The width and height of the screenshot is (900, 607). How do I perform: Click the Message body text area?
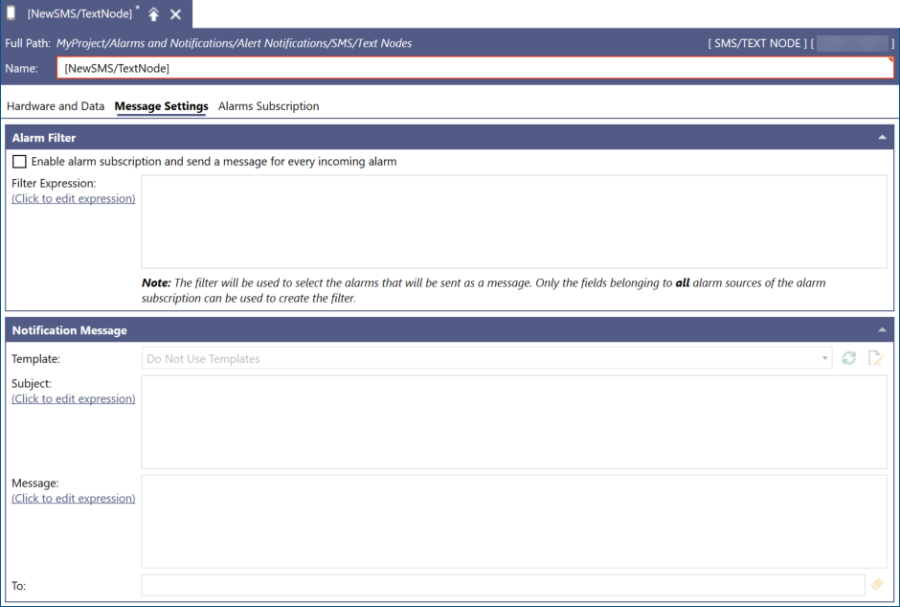pos(514,521)
